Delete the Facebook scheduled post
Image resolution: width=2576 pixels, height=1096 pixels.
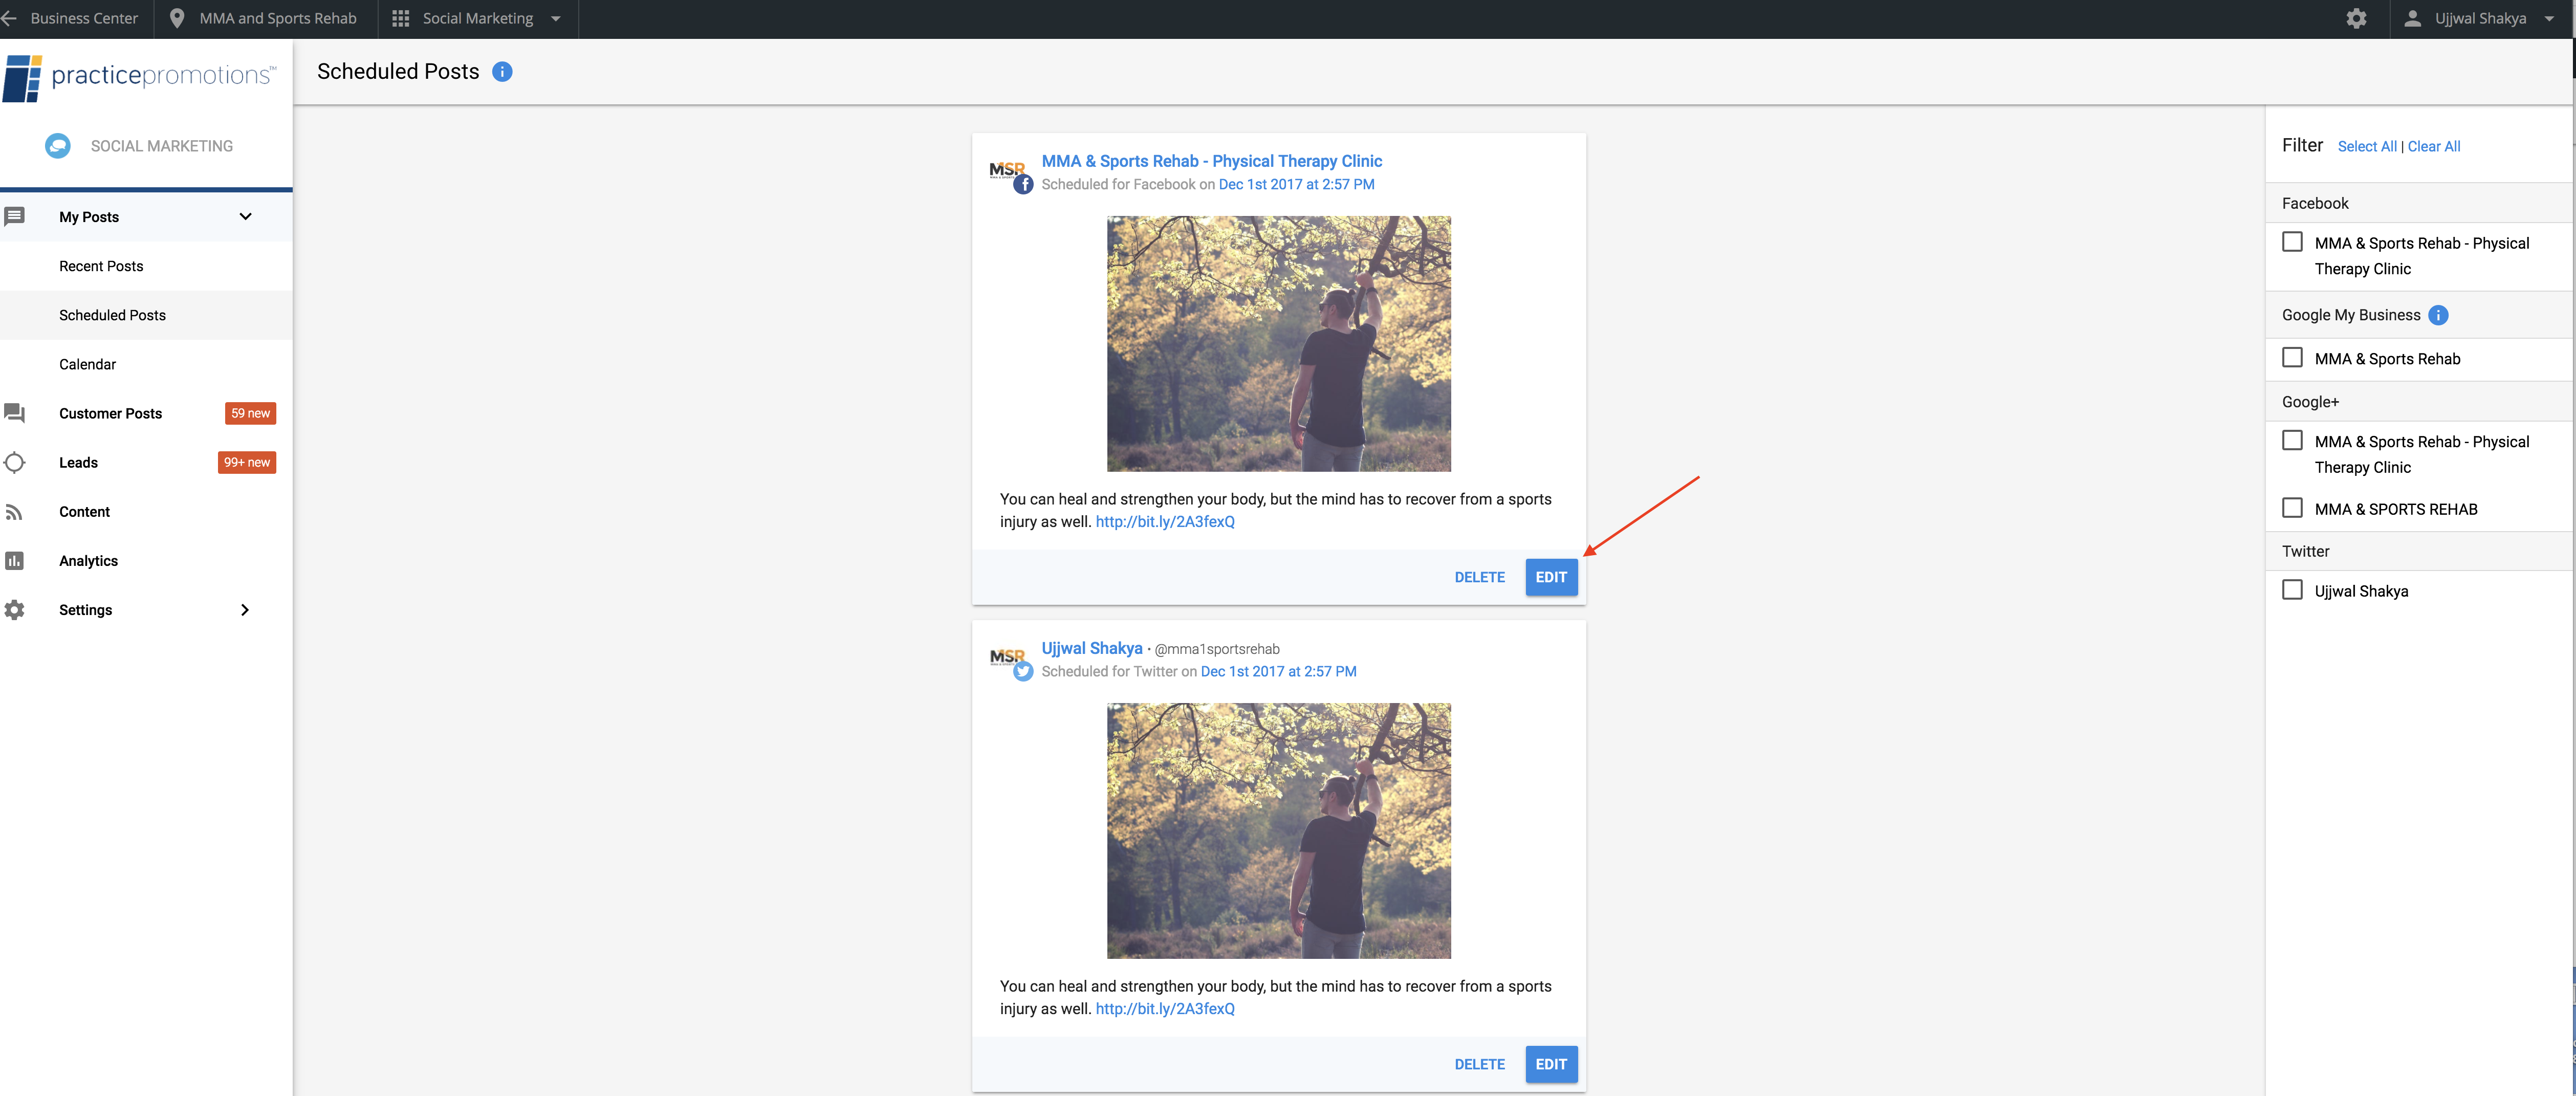(x=1479, y=577)
